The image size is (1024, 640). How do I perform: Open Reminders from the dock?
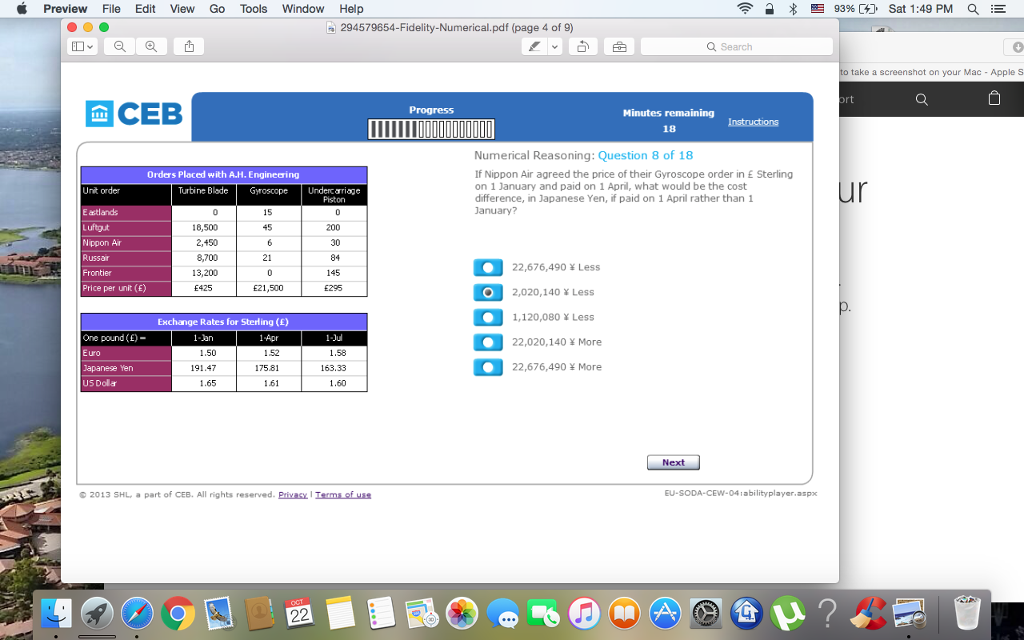tap(381, 614)
